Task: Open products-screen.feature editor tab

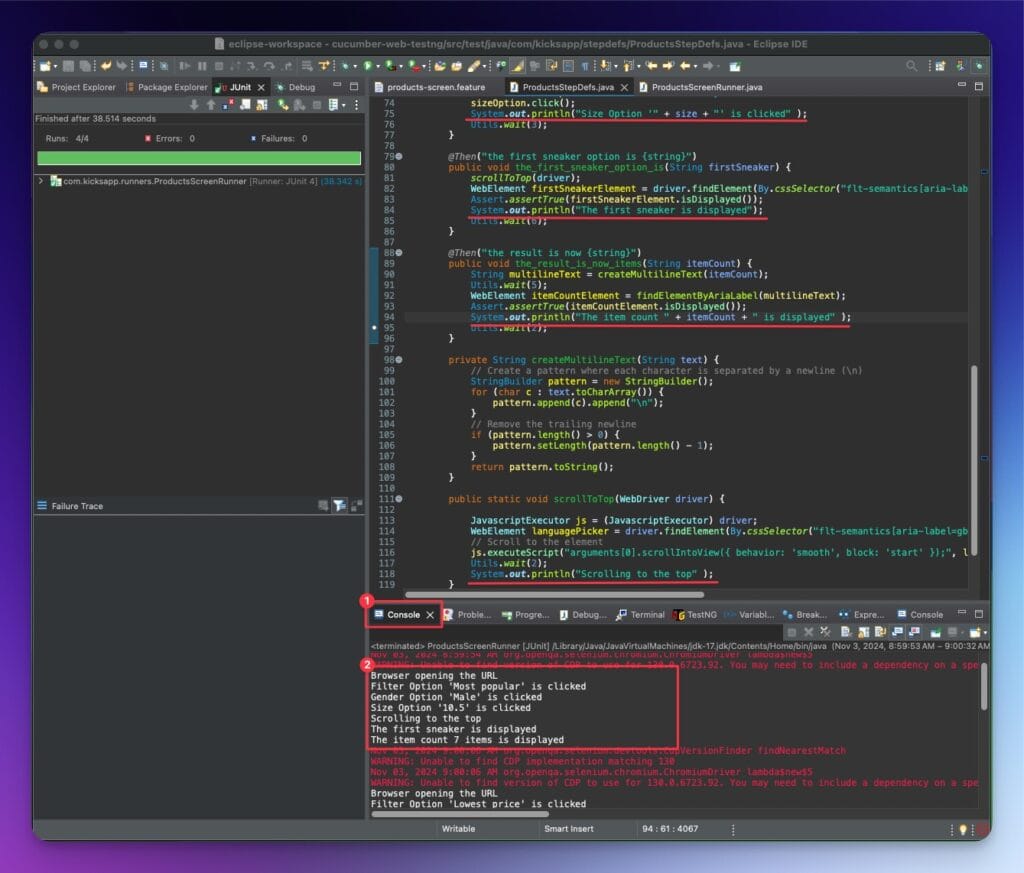Action: pos(430,87)
